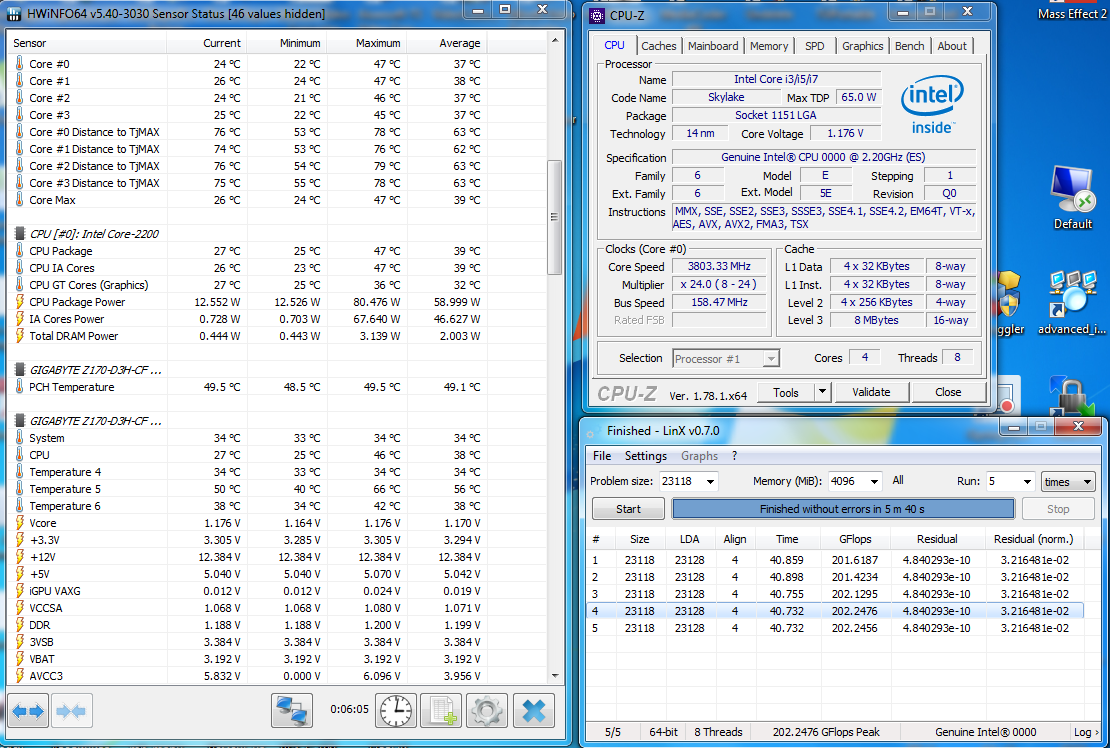Switch to the Graphics tab
Image resolution: width=1110 pixels, height=748 pixels.
pos(862,46)
